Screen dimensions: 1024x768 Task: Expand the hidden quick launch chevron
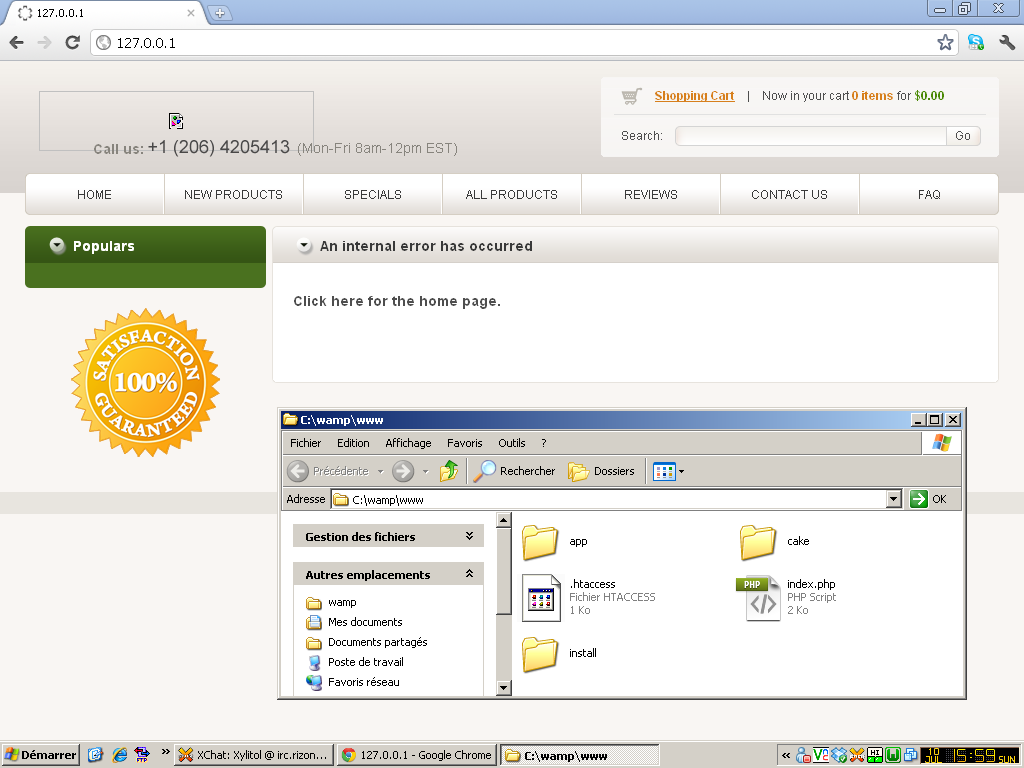[x=165, y=752]
